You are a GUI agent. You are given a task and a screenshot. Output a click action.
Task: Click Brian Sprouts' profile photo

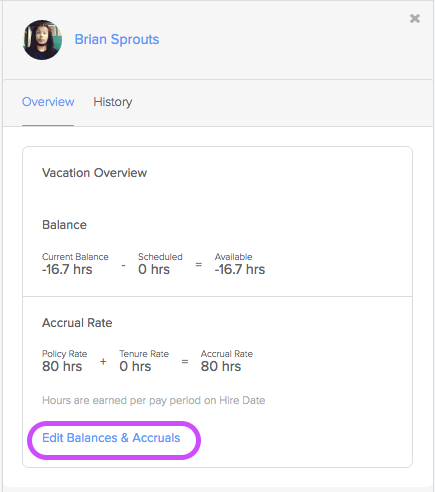42,40
